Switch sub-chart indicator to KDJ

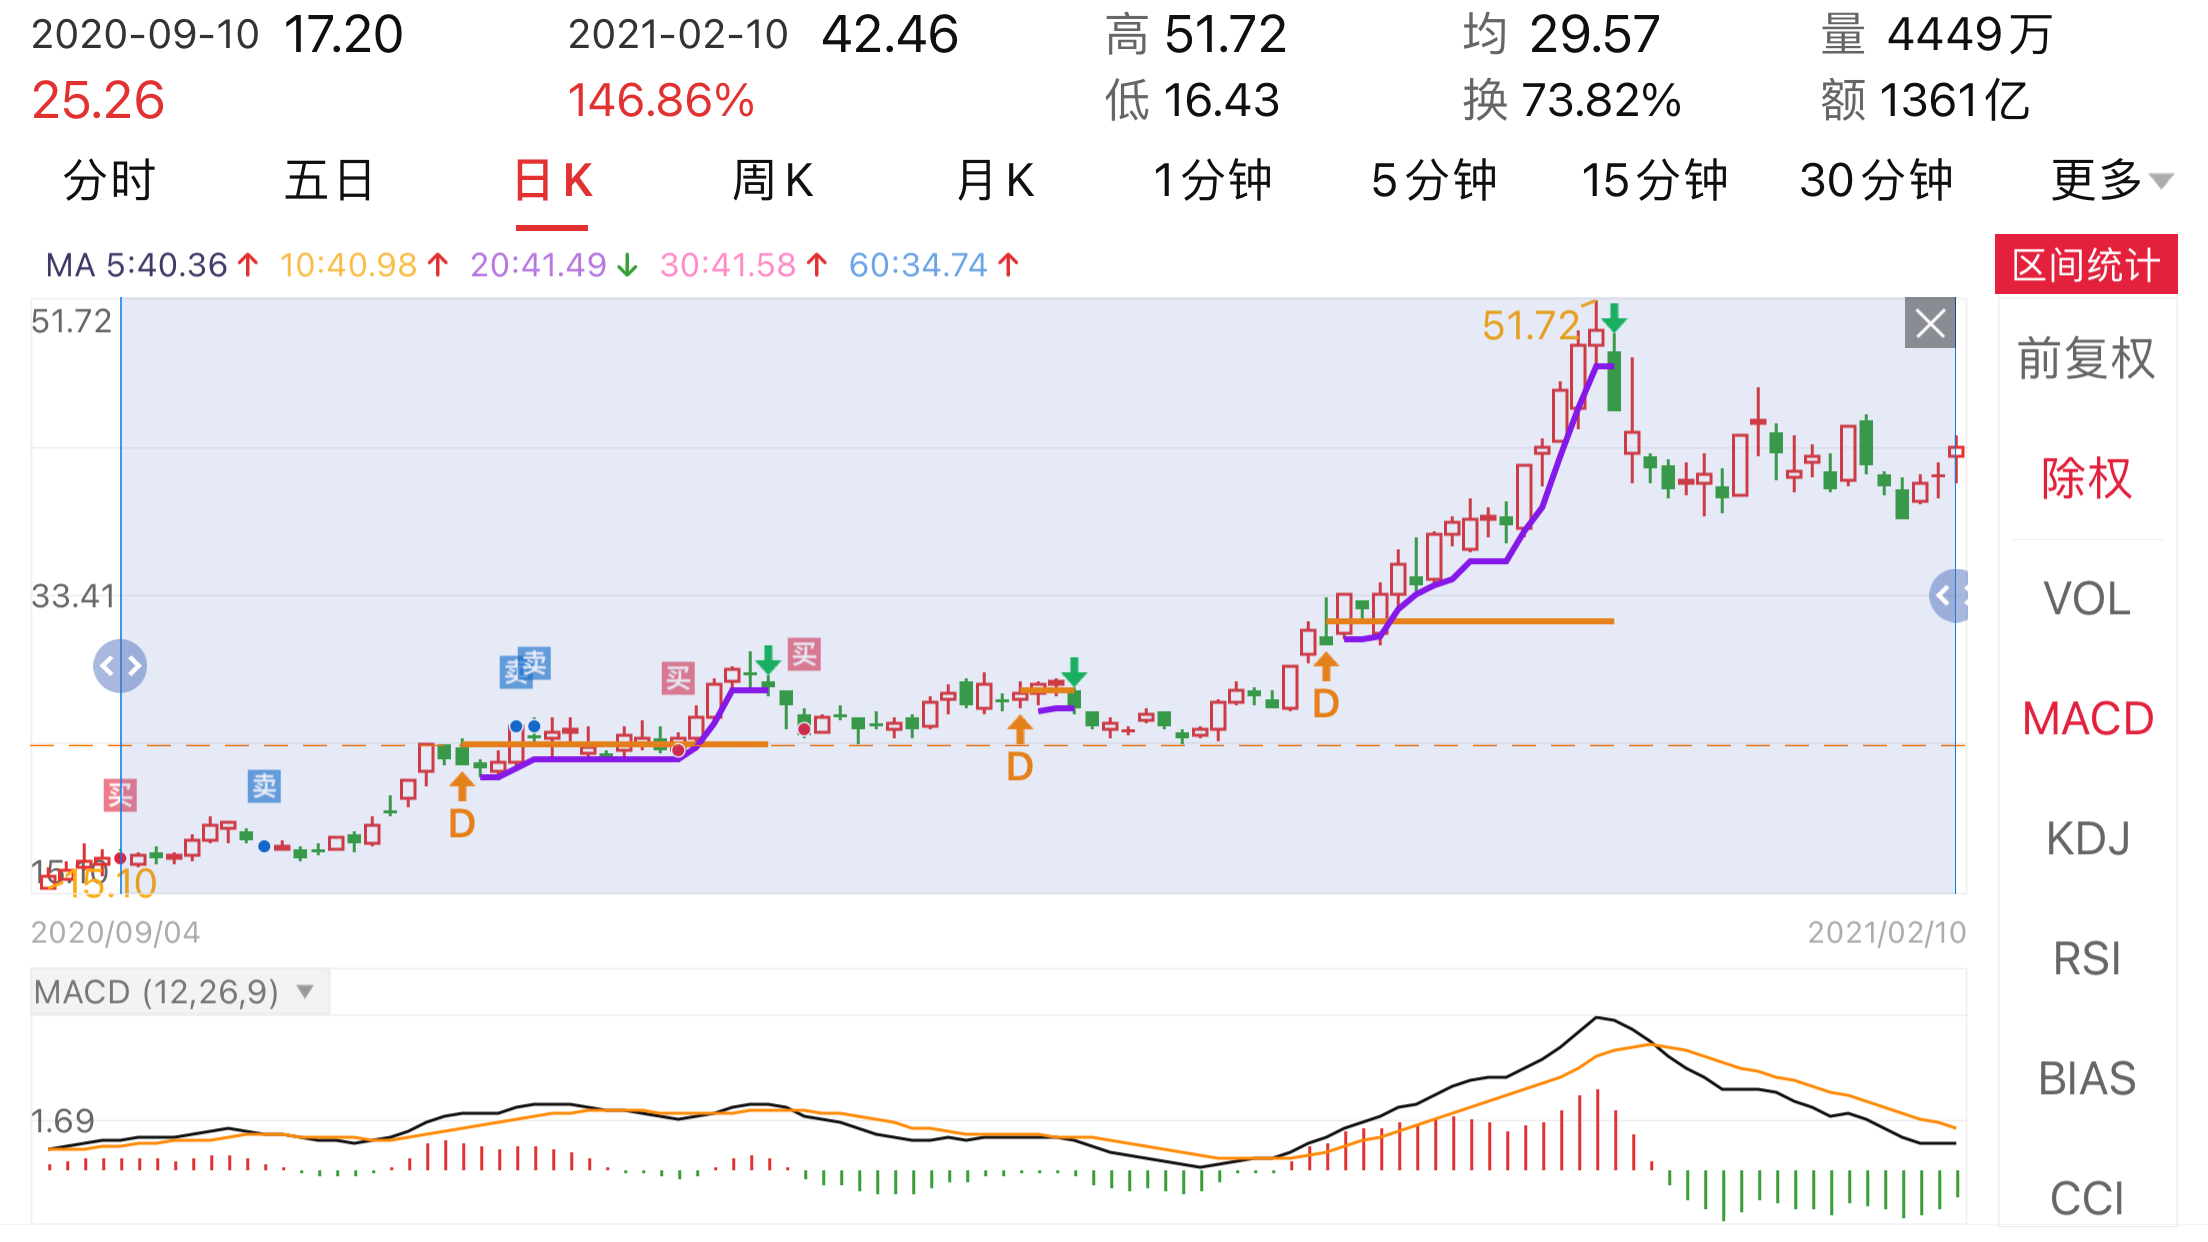point(2086,839)
